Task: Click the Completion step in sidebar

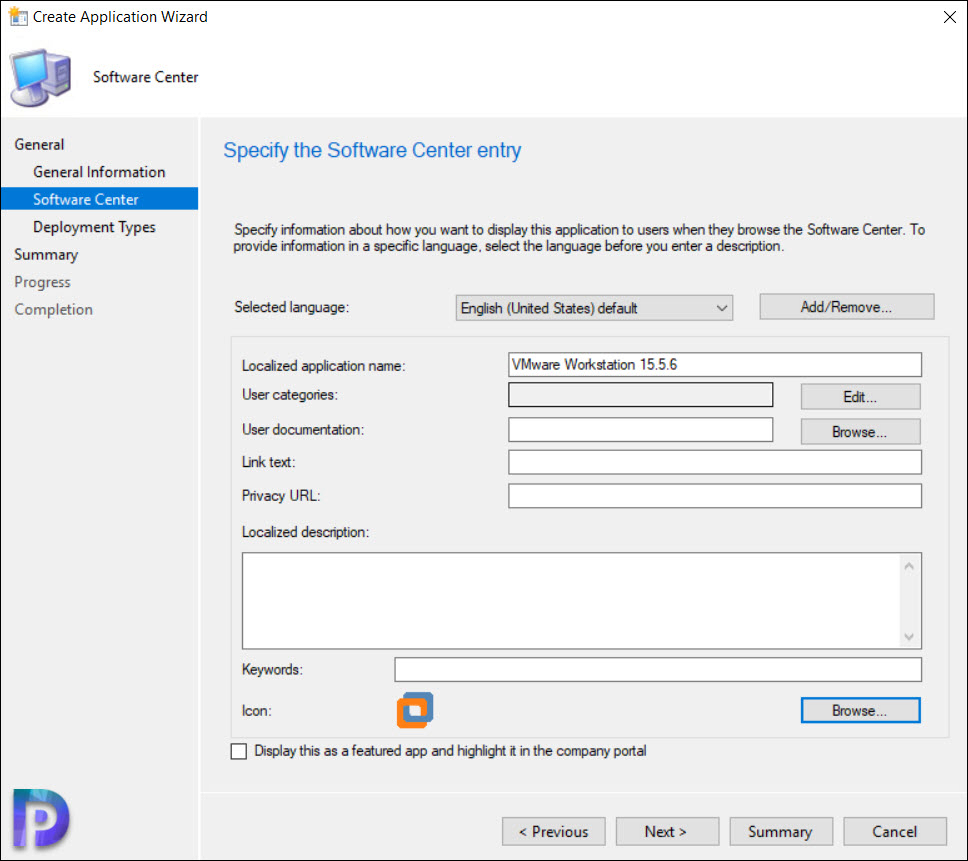Action: click(x=54, y=310)
